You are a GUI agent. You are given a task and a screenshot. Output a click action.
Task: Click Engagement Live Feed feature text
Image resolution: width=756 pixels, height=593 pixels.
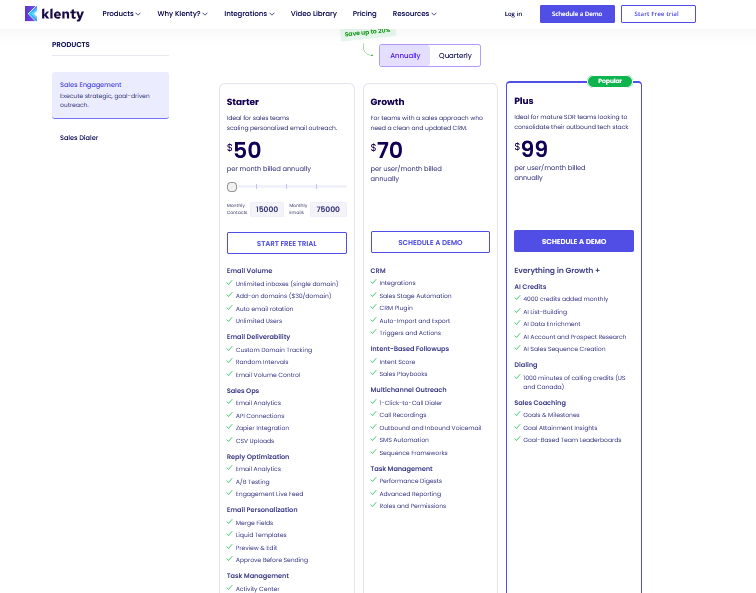[270, 494]
